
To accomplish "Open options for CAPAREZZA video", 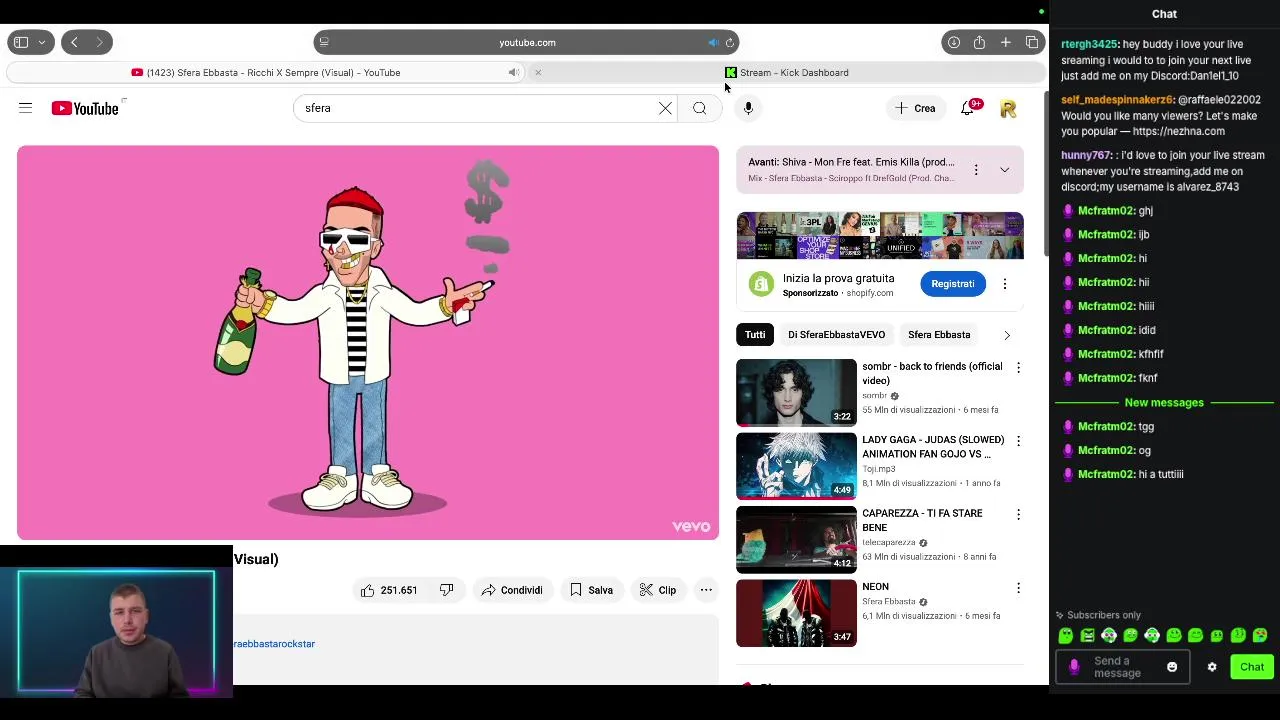I will click(1018, 515).
